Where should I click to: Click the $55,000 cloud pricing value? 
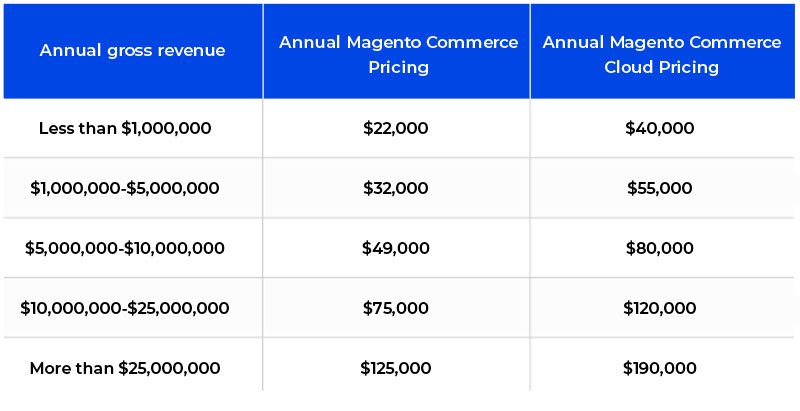660,188
